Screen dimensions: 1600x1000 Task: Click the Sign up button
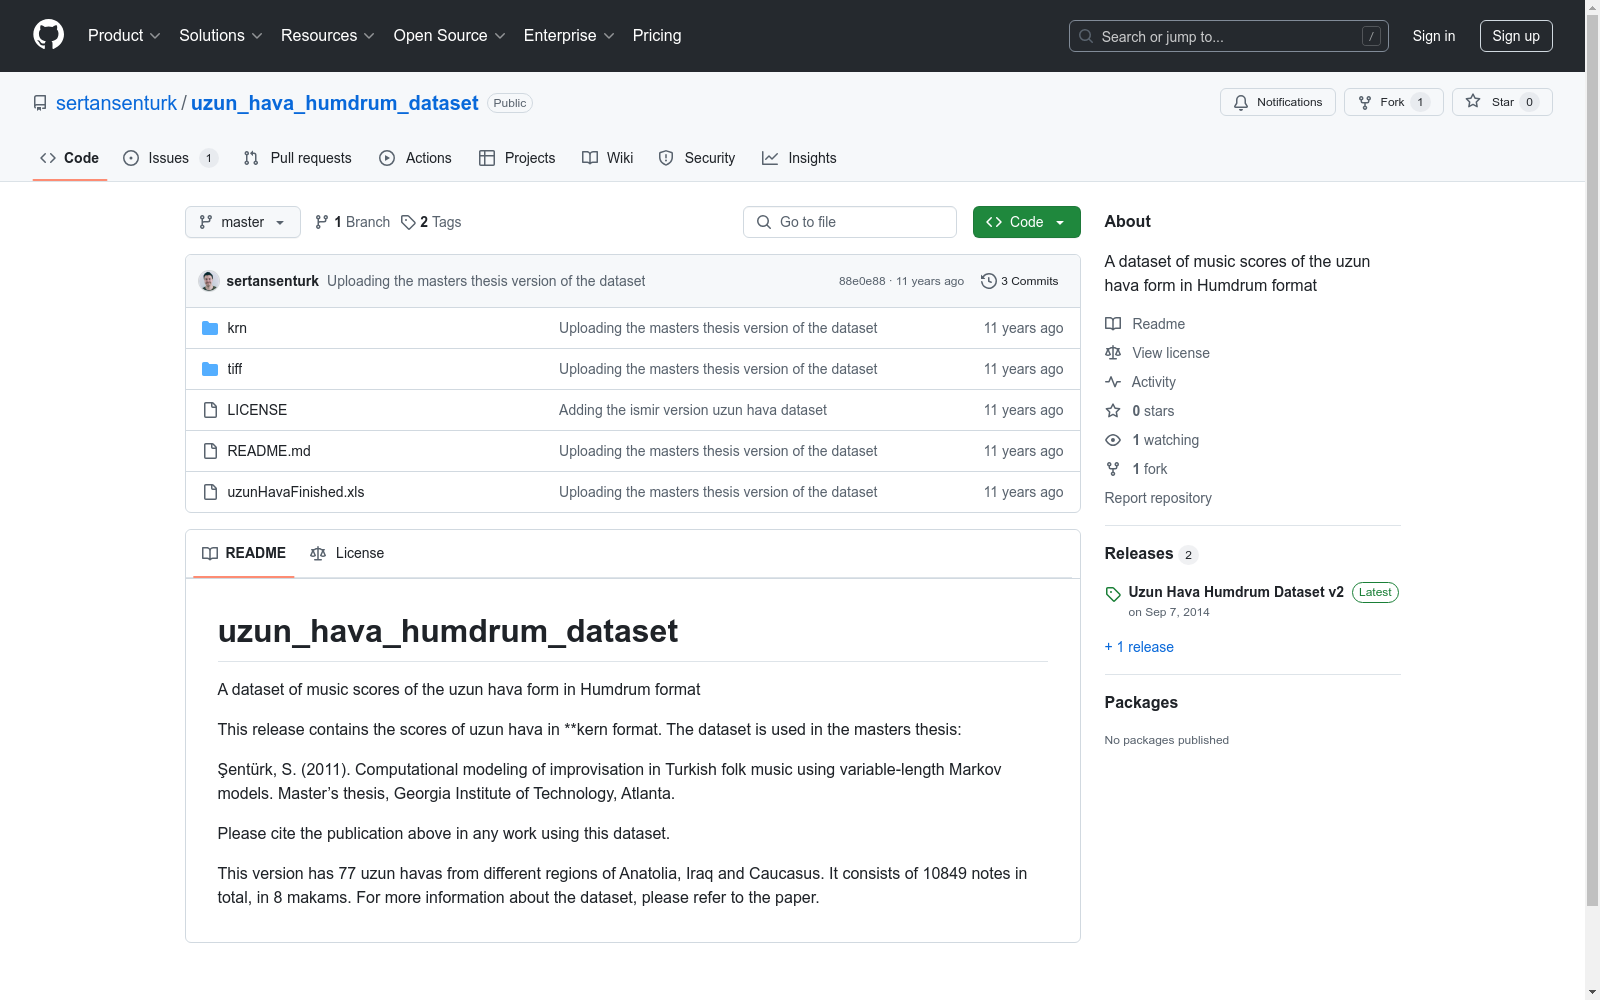1516,36
